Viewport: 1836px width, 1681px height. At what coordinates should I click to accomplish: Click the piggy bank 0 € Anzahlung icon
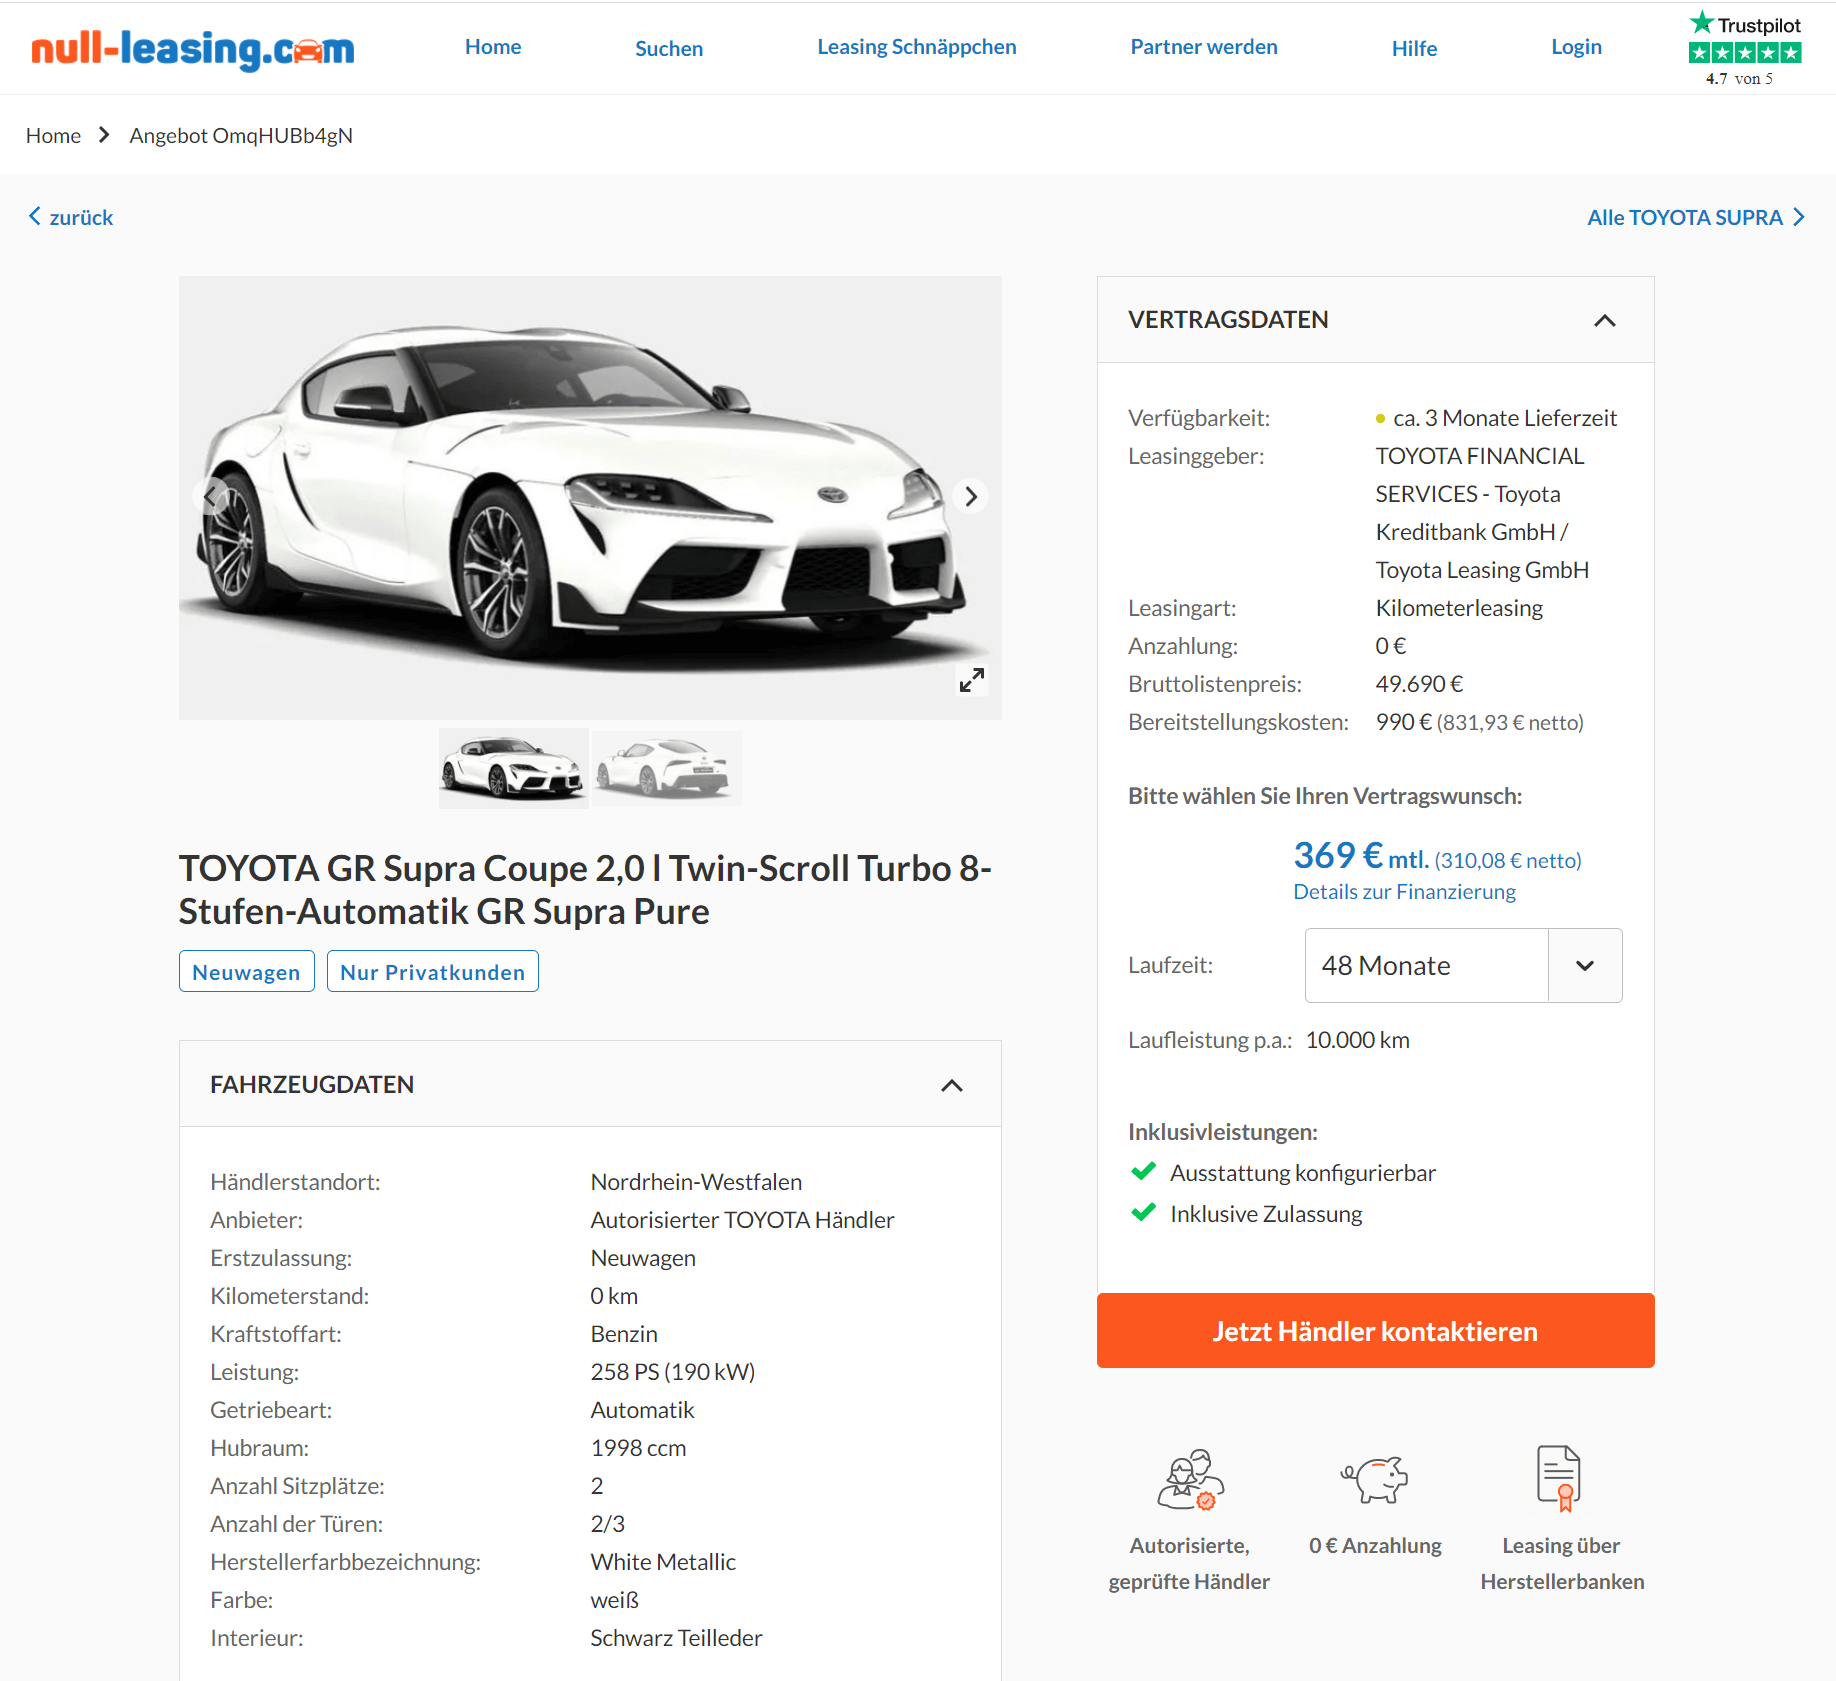pos(1374,1479)
